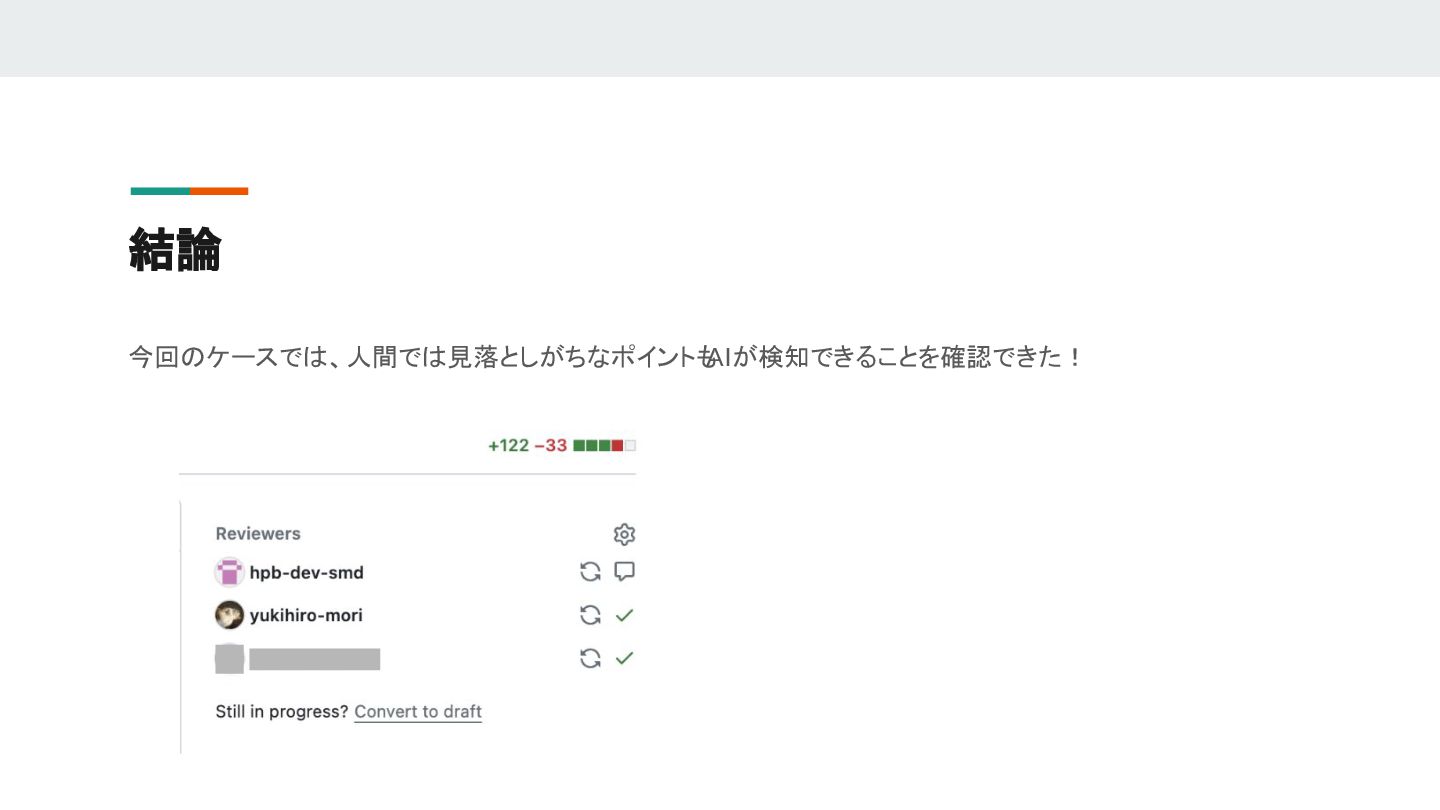
Task: Re-request review from yukihiro-mori
Action: pyautogui.click(x=591, y=615)
